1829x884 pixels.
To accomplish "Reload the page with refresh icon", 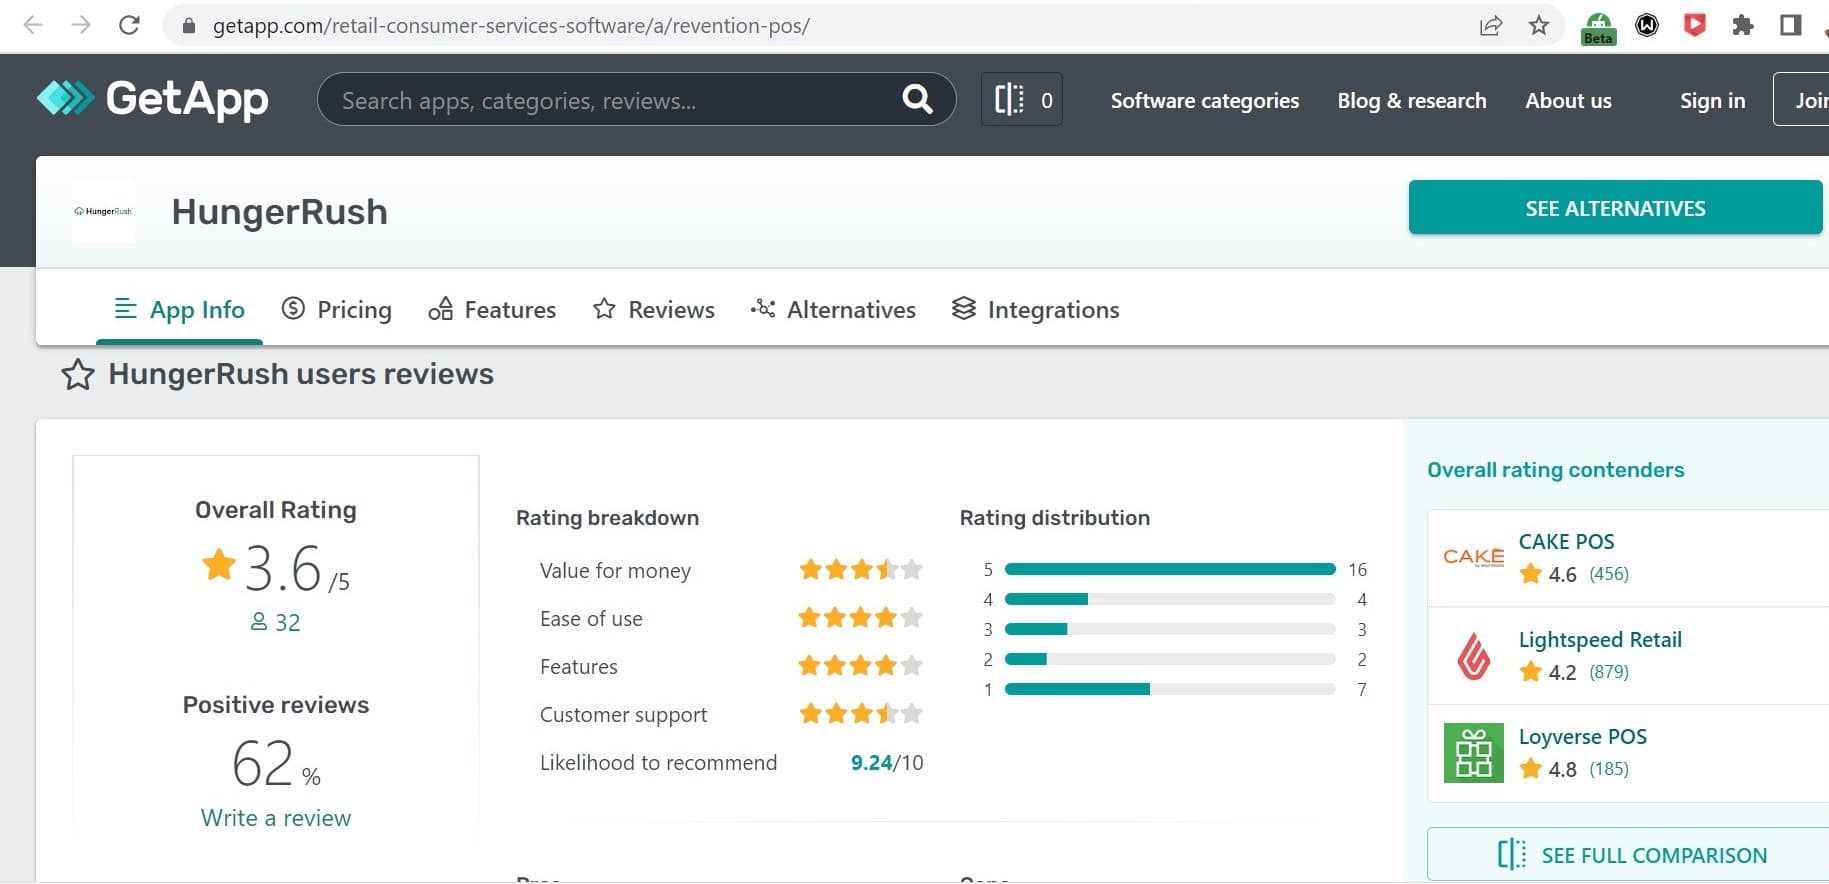I will [x=129, y=25].
